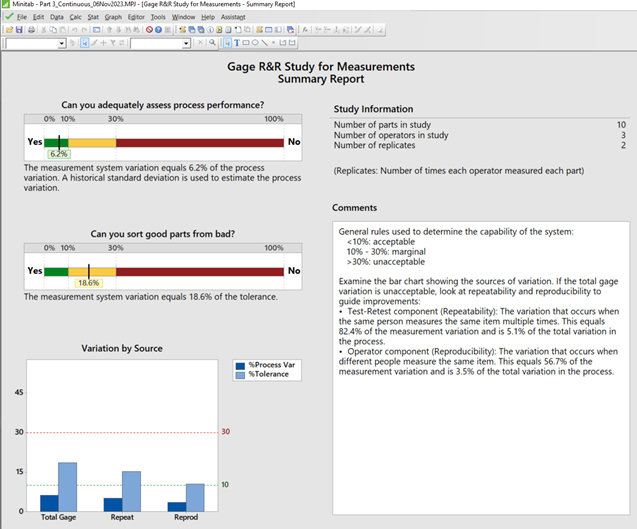Click the Save Project floppy disk icon
This screenshot has width=637, height=529.
pyautogui.click(x=19, y=30)
